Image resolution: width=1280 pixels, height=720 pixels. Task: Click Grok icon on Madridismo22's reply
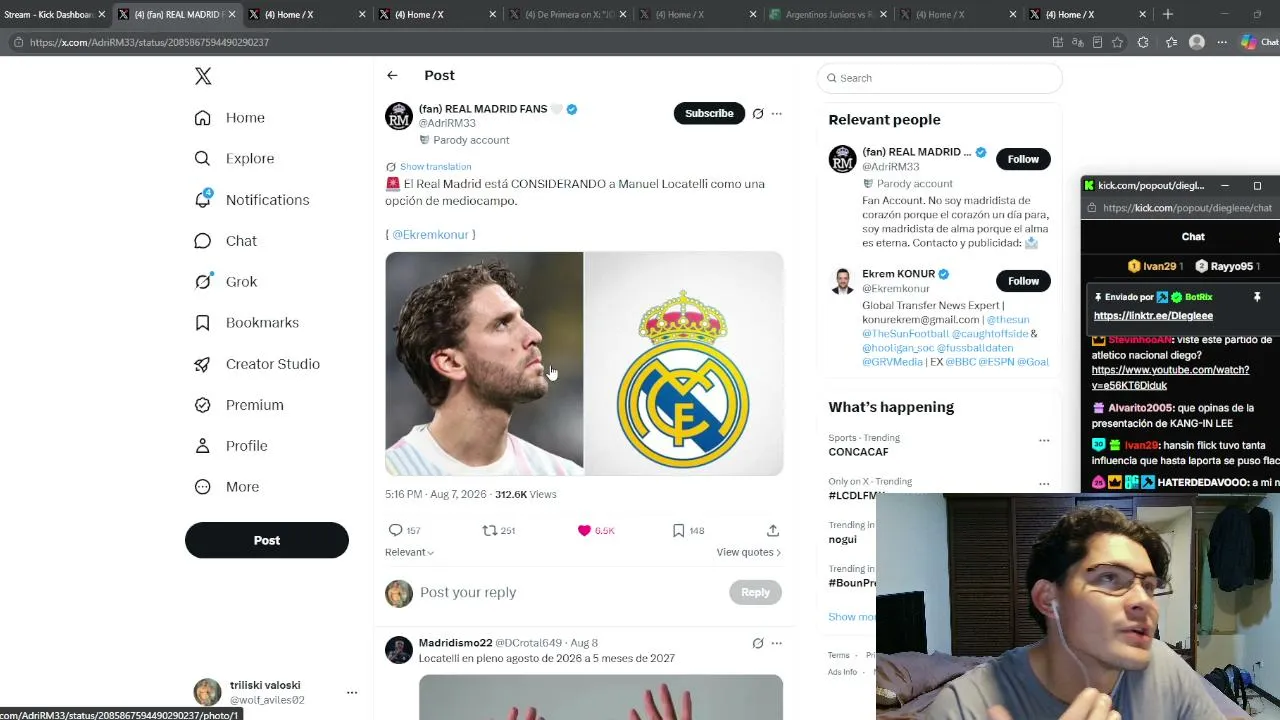coord(758,643)
